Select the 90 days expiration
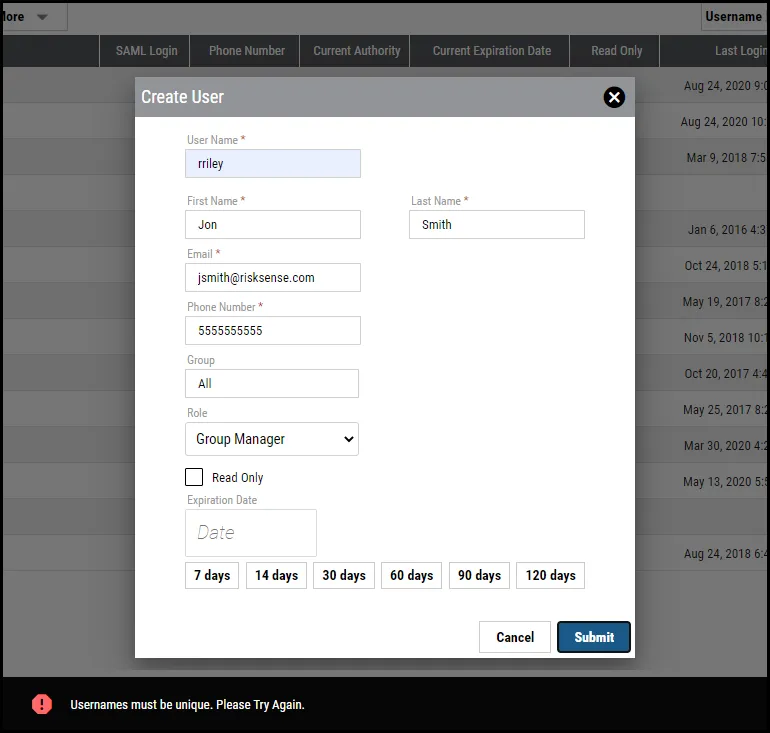Screen dimensions: 770x733 point(479,575)
